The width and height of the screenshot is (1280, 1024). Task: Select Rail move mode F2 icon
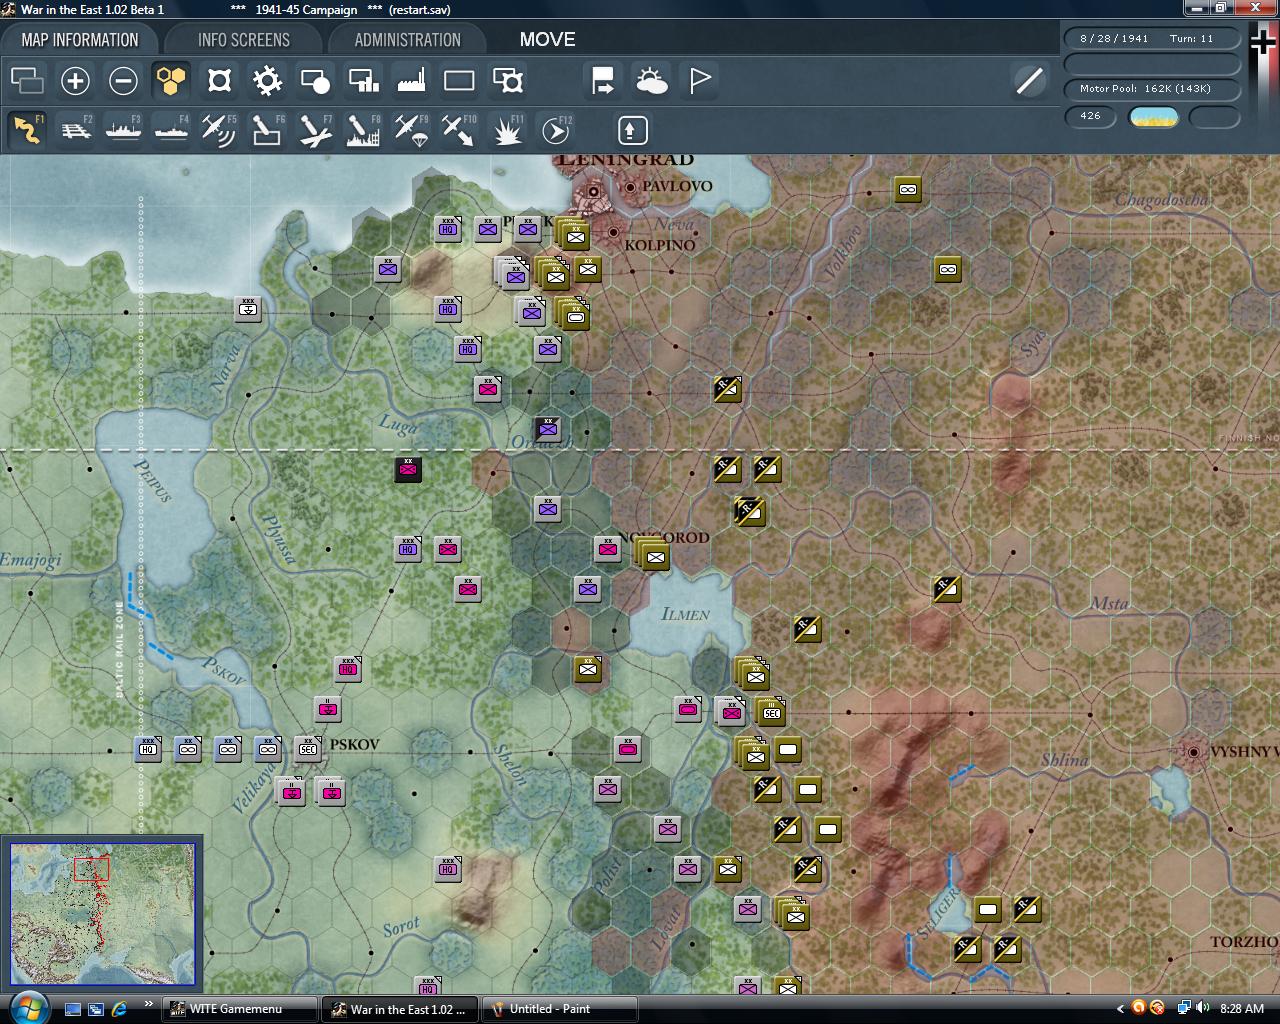pyautogui.click(x=75, y=129)
